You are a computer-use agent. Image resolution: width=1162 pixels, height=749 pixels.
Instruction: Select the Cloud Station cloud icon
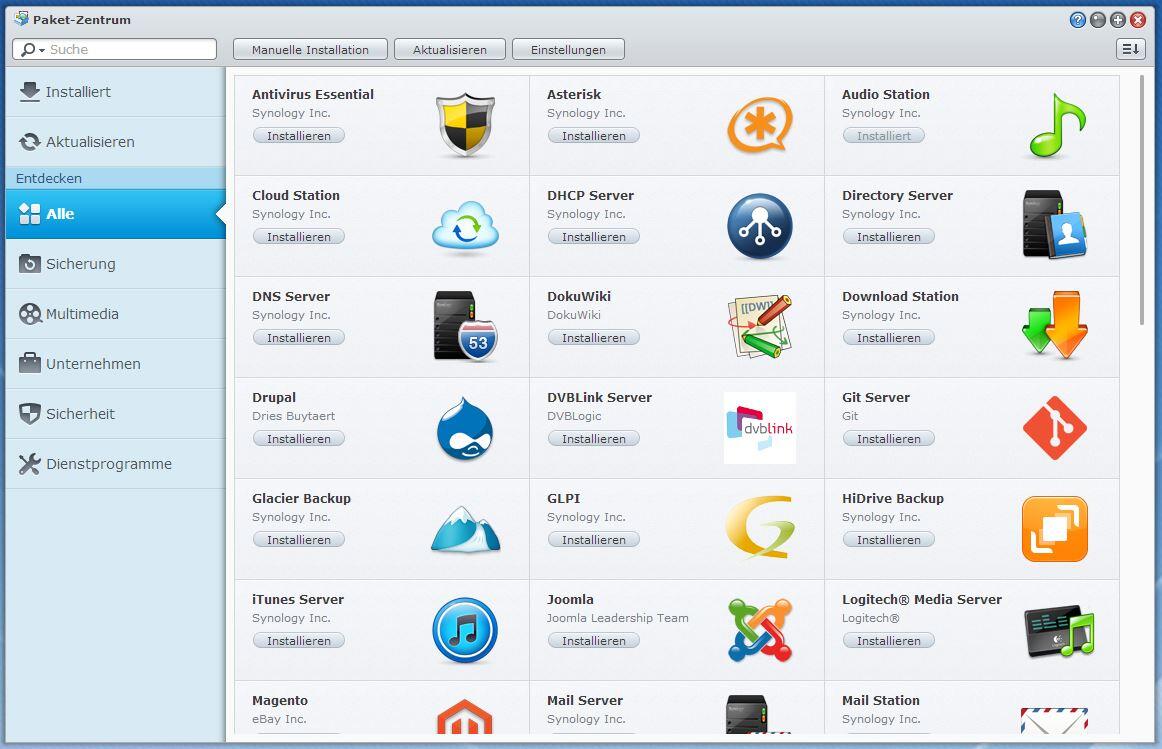tap(465, 225)
